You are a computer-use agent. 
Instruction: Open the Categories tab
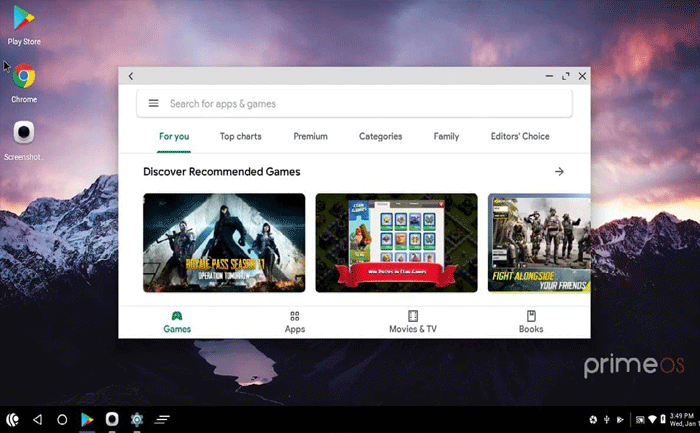[x=380, y=137]
